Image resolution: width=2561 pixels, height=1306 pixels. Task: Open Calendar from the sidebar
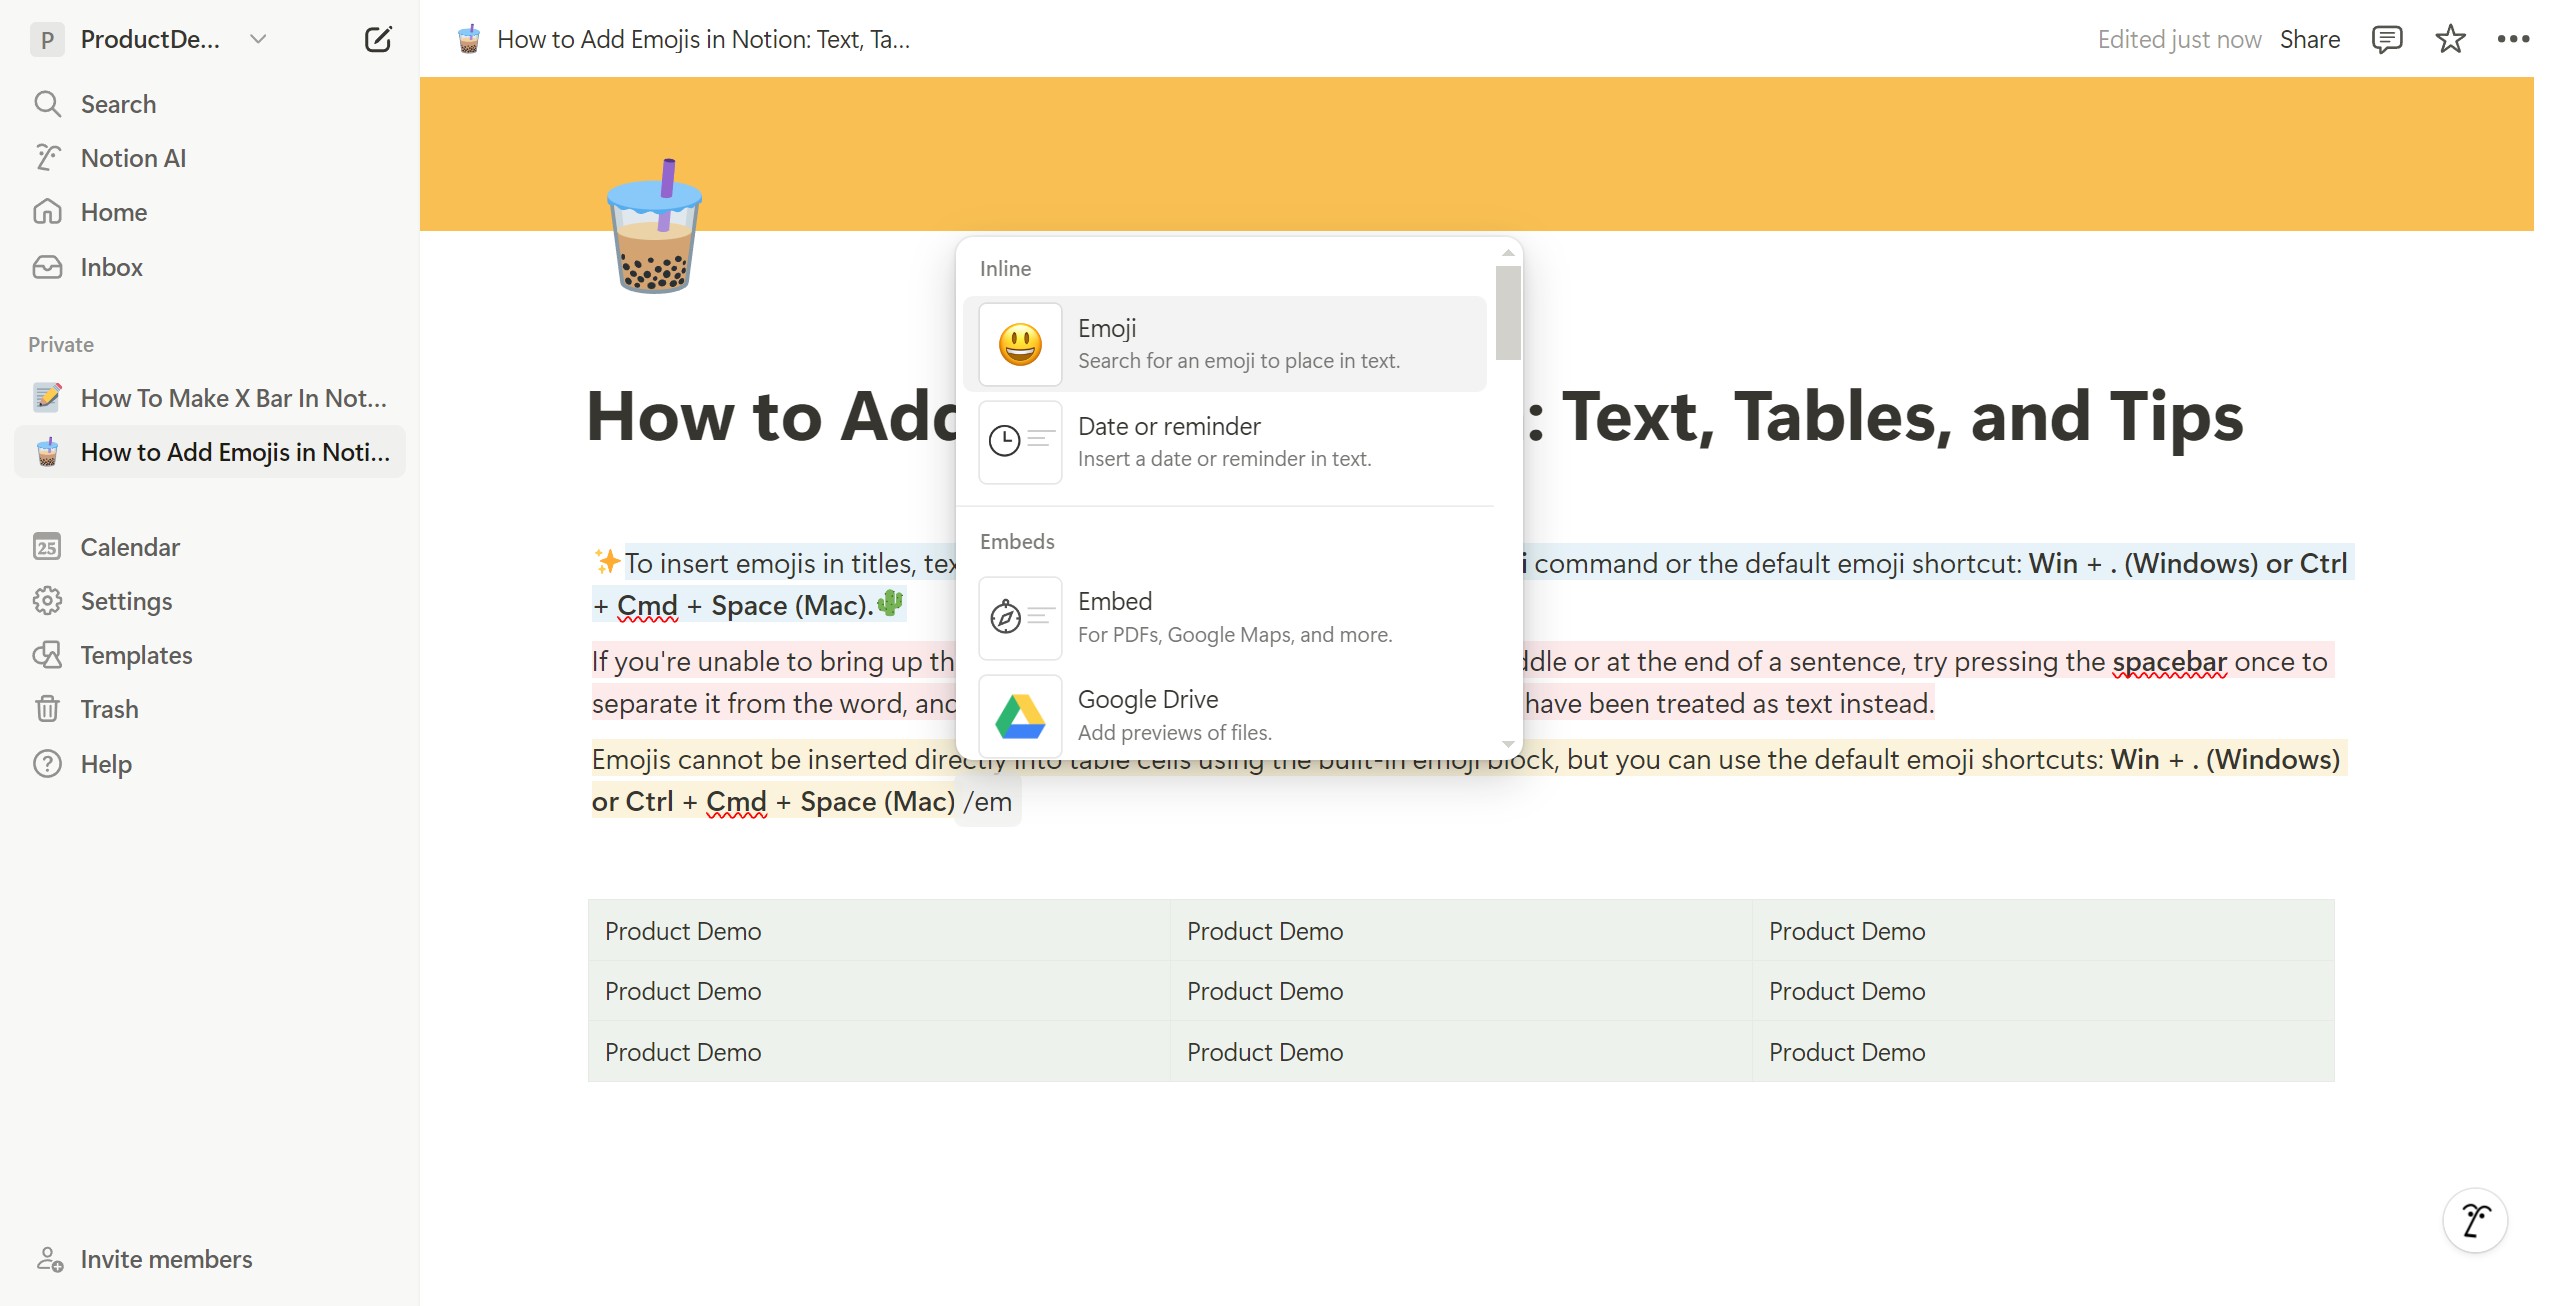pos(210,547)
